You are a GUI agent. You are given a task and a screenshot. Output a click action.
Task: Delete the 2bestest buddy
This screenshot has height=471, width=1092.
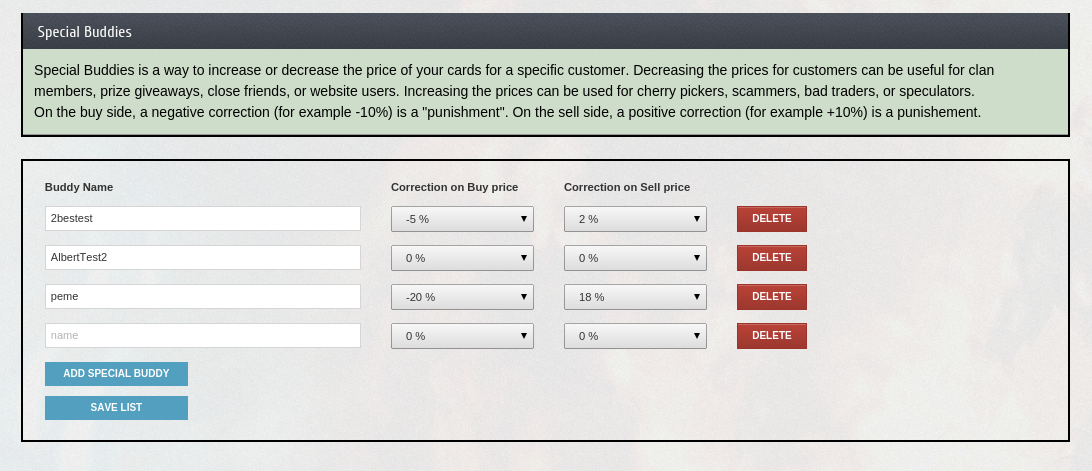(771, 219)
